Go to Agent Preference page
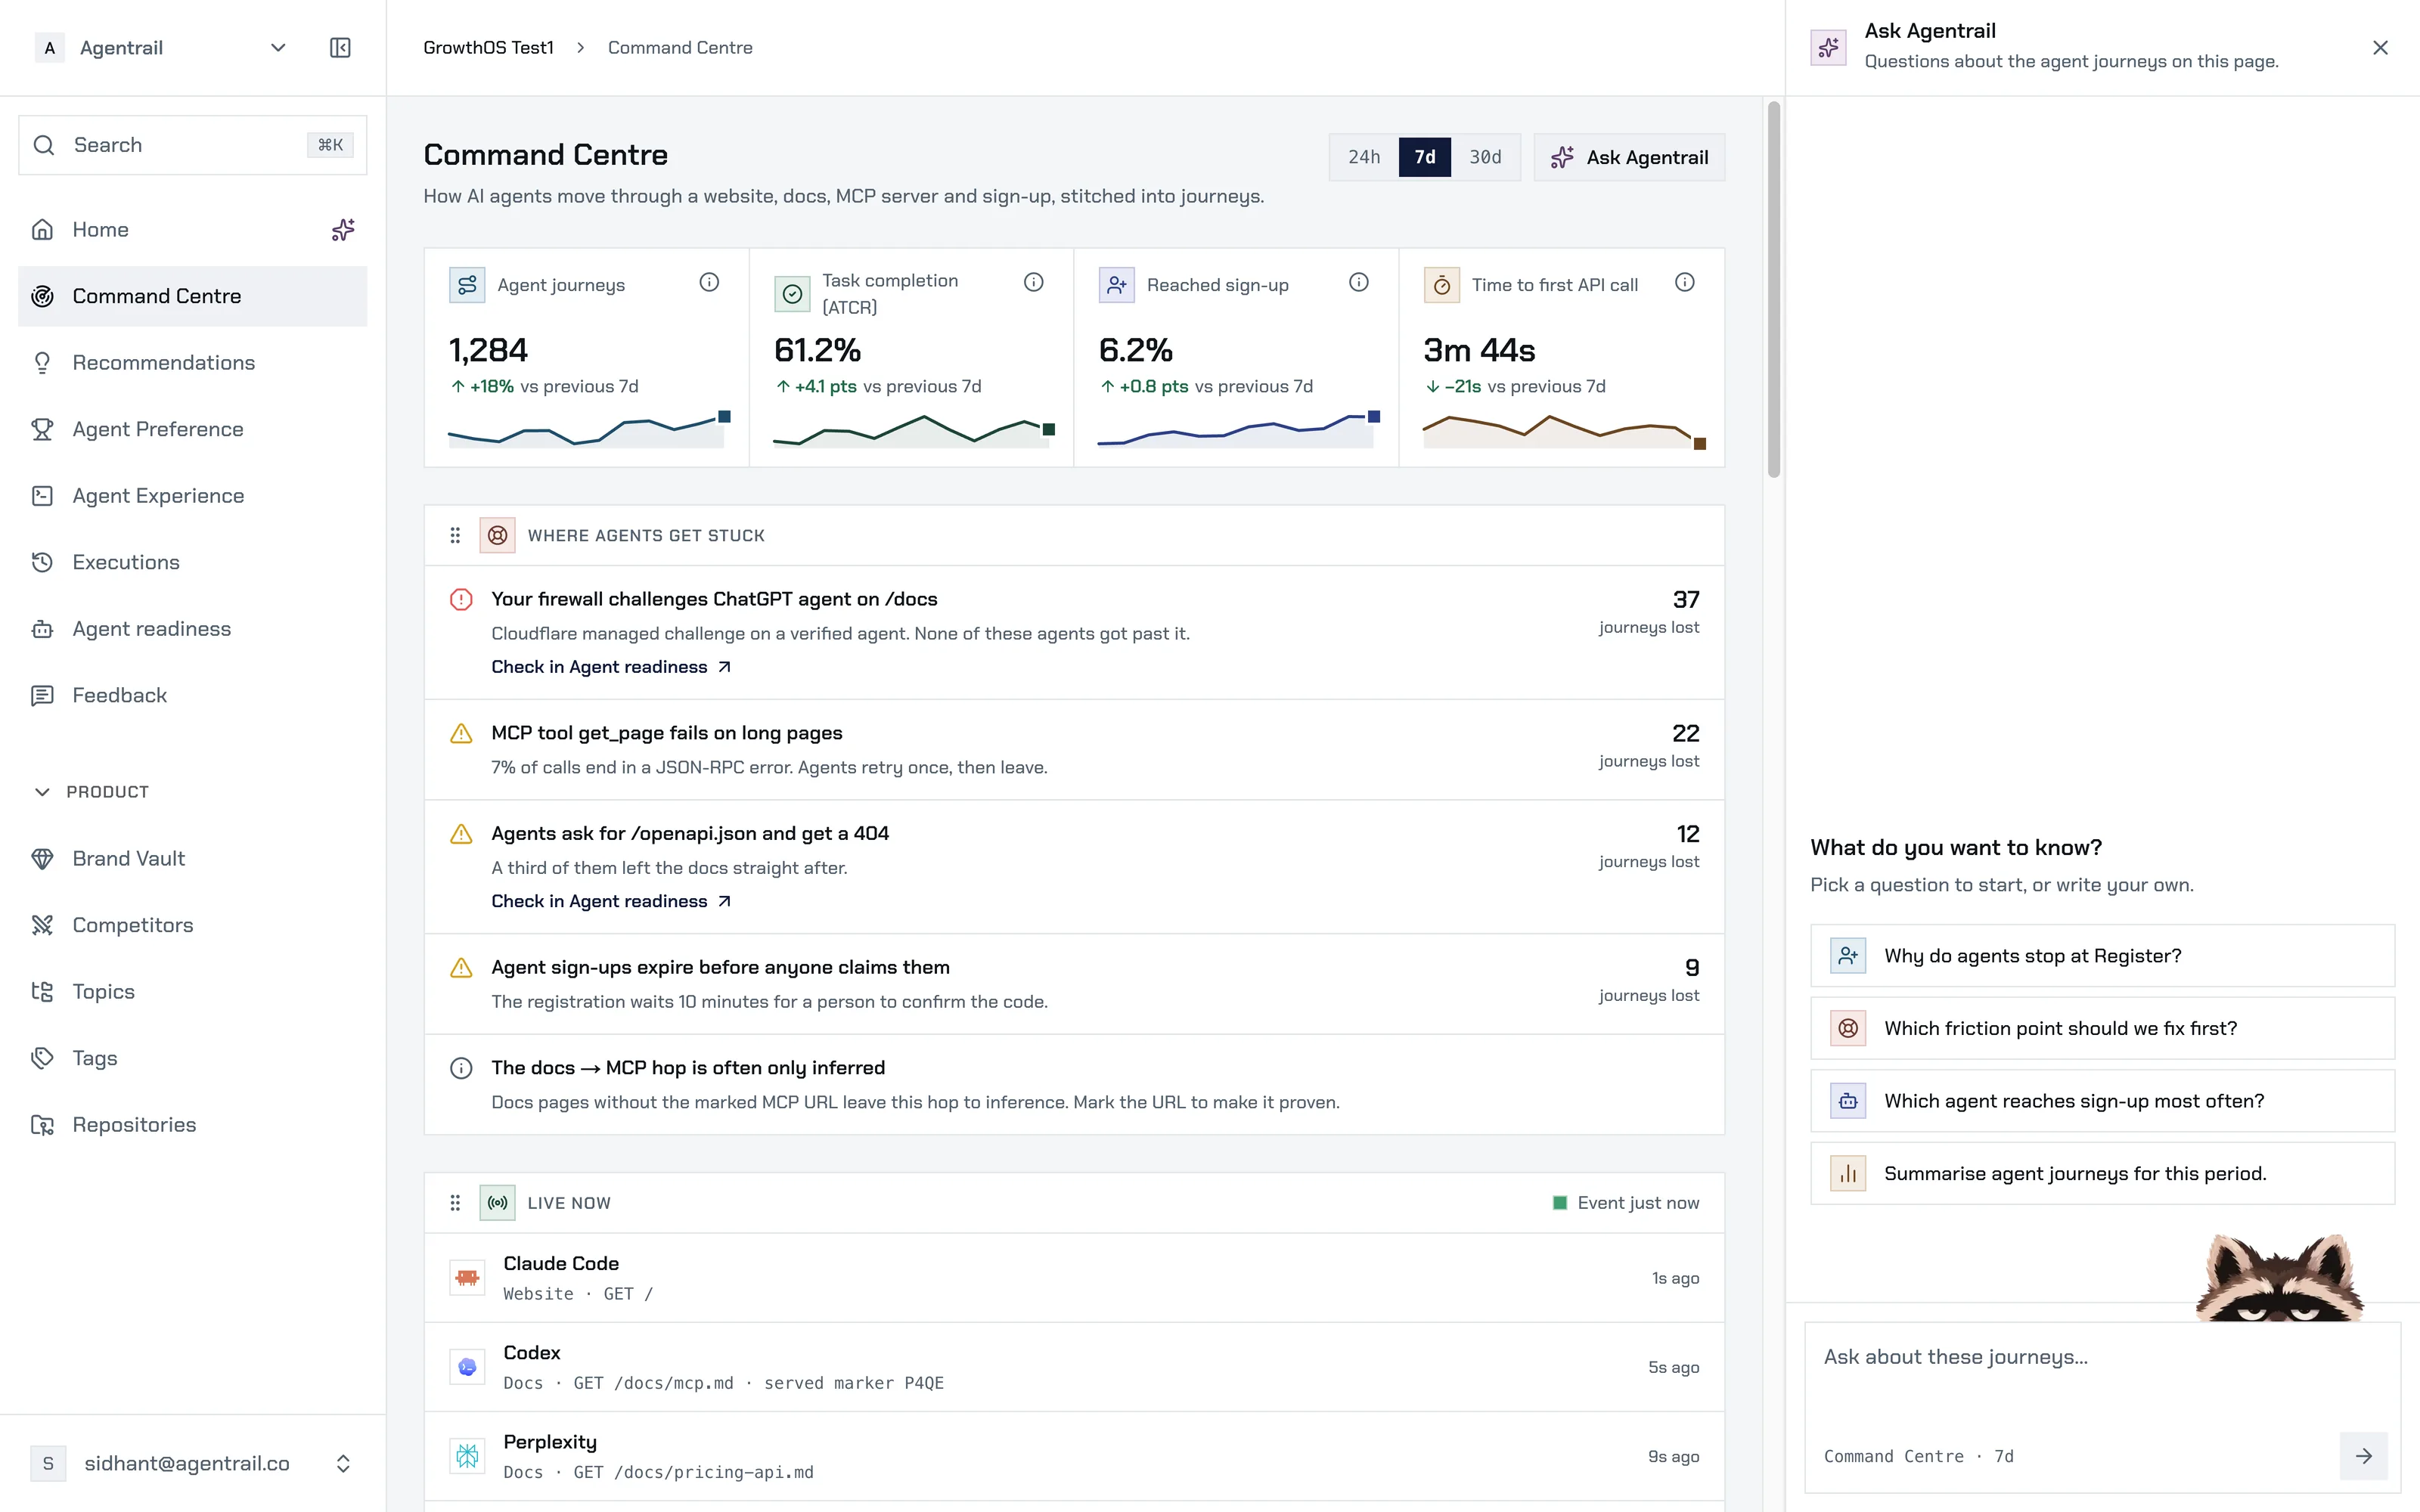 (192, 429)
